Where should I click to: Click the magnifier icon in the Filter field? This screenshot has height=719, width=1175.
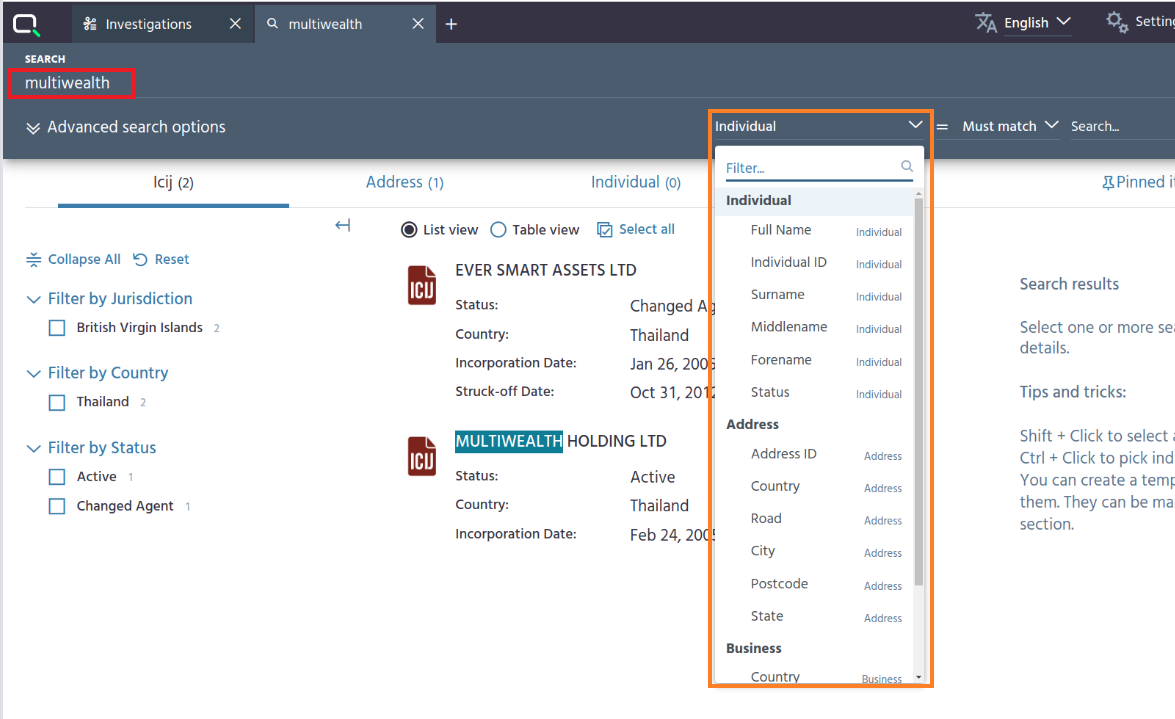[906, 166]
